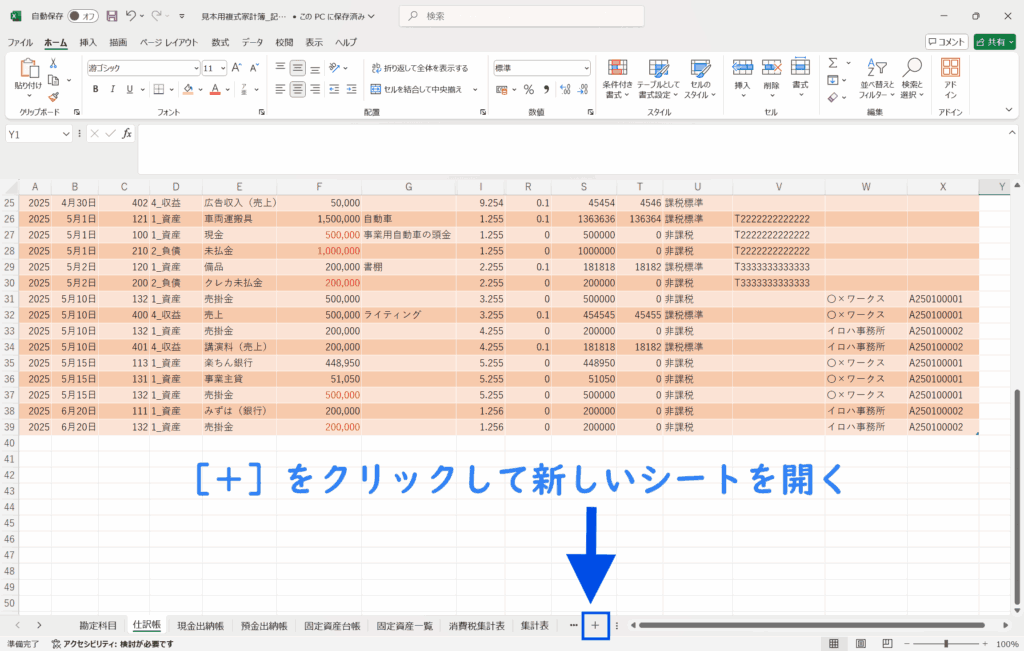Click the percent style icon
This screenshot has width=1024, height=651.
(x=529, y=89)
